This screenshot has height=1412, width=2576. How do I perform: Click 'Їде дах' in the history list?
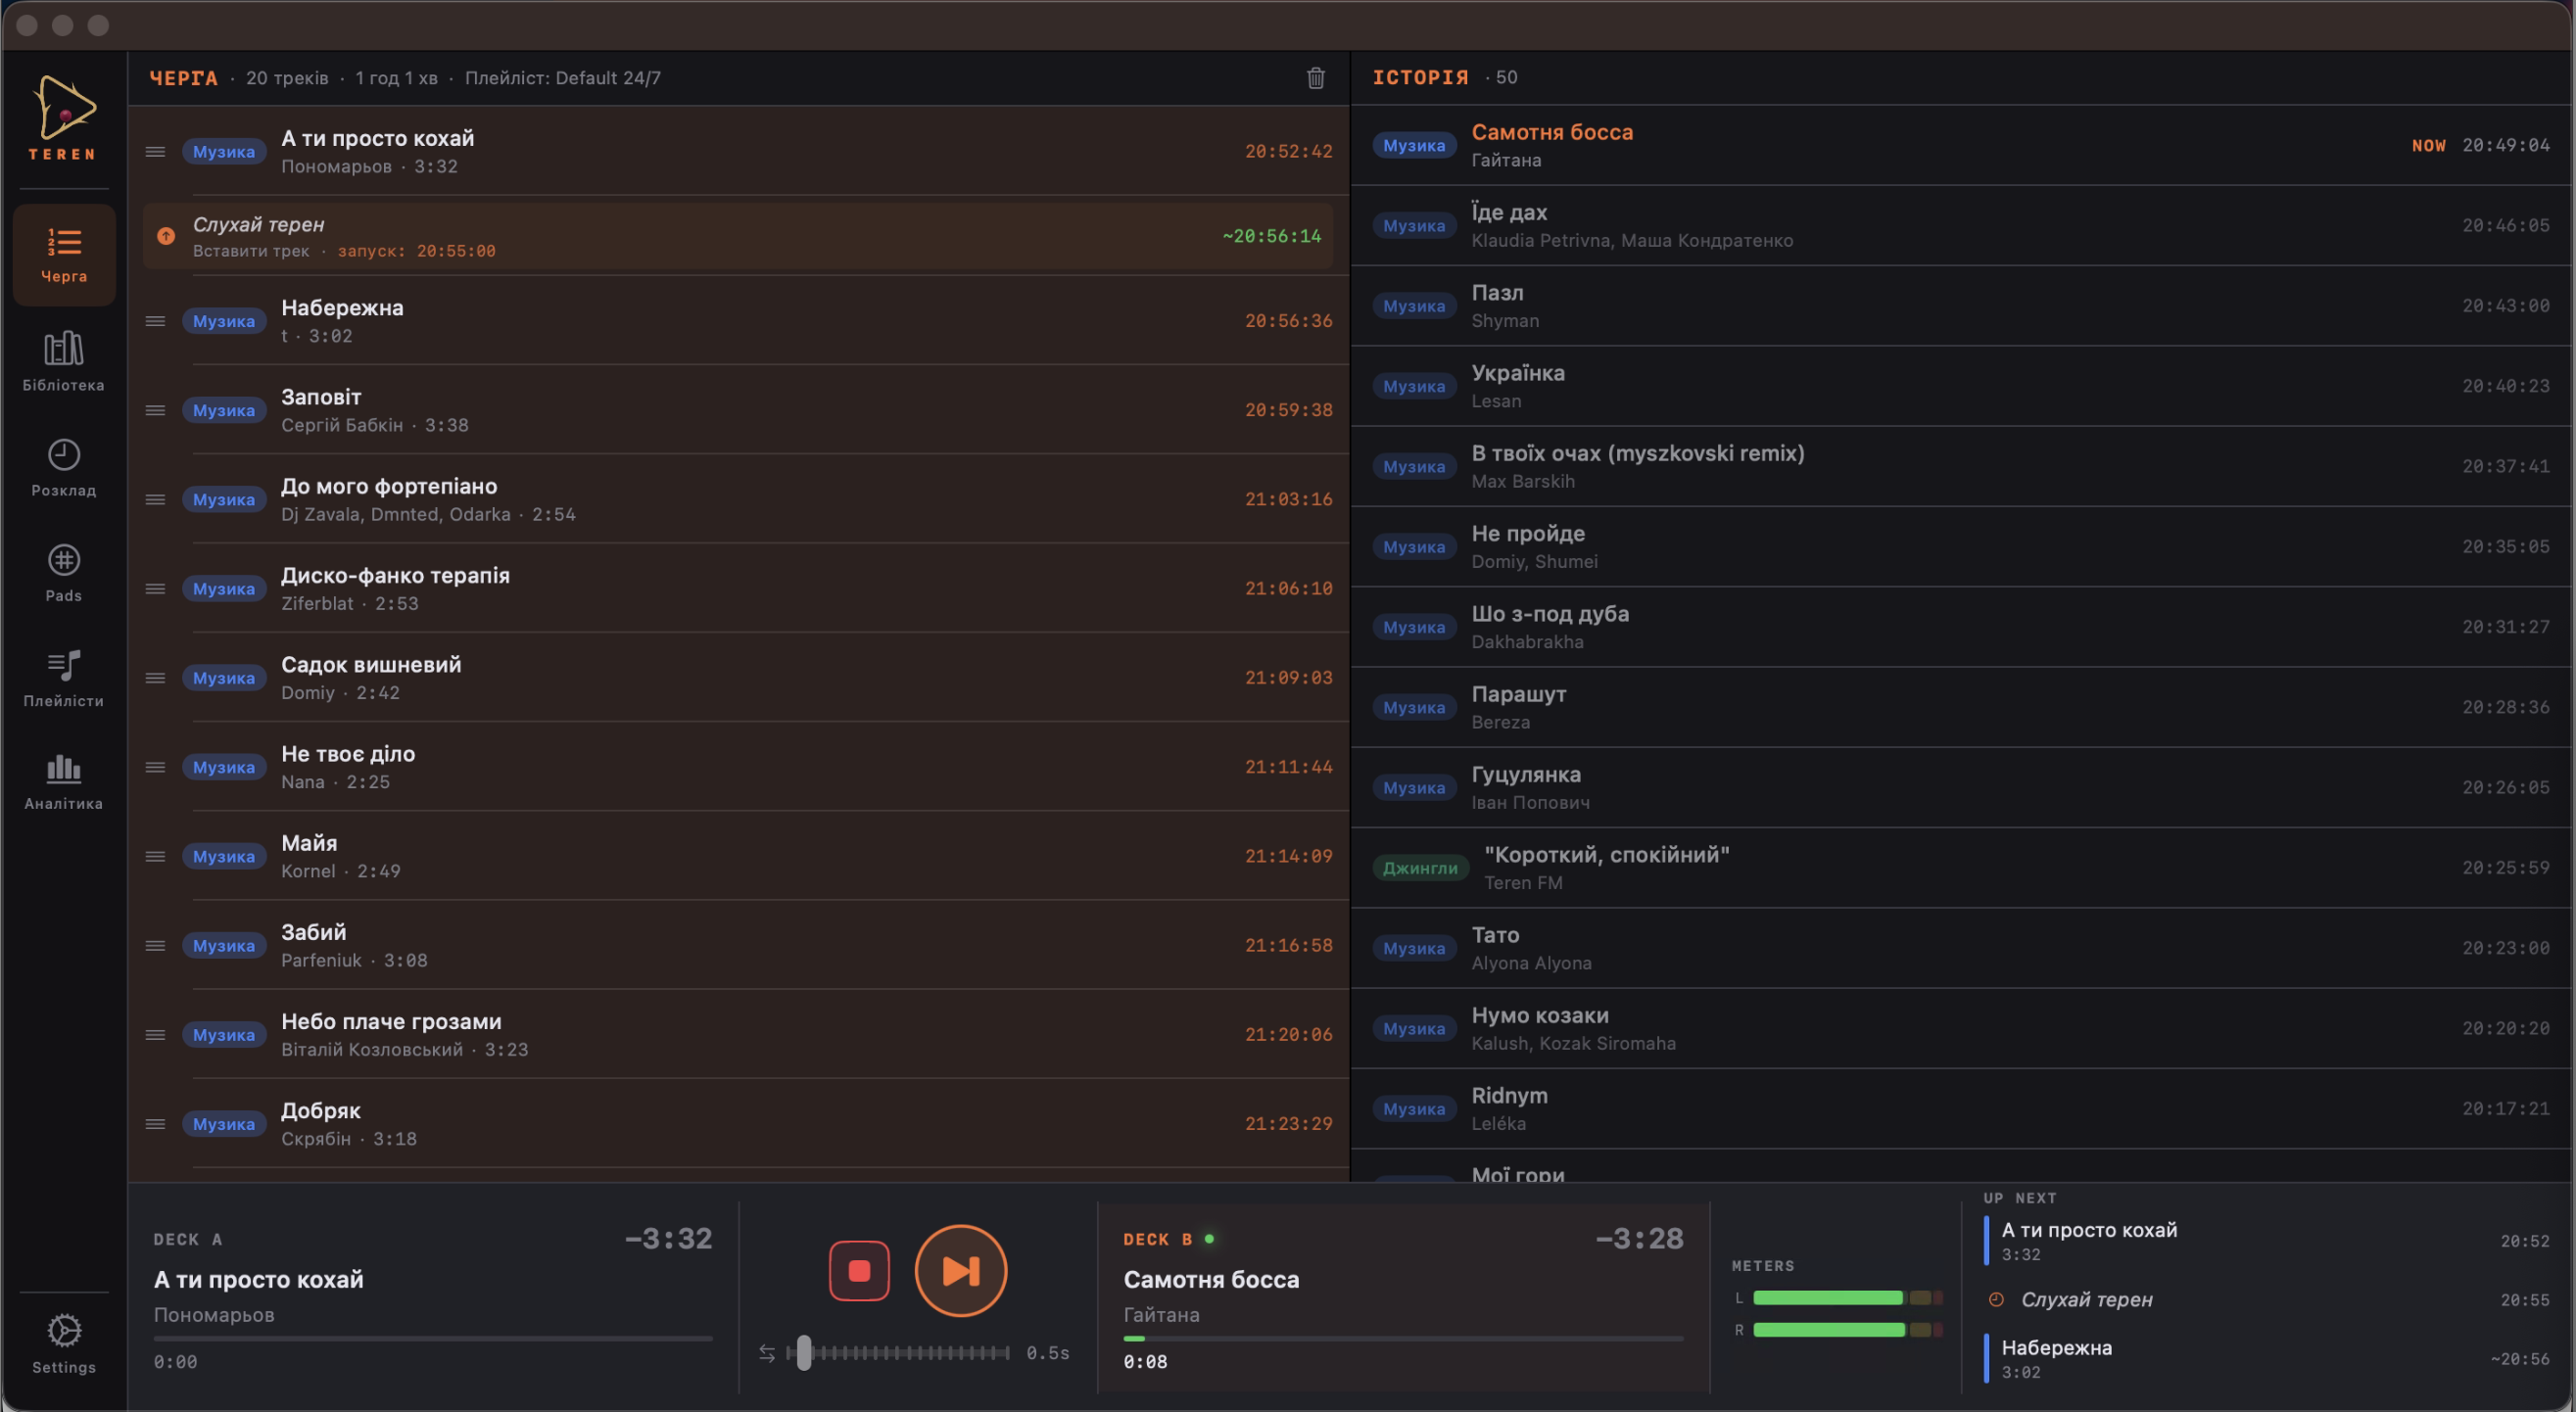1961,225
